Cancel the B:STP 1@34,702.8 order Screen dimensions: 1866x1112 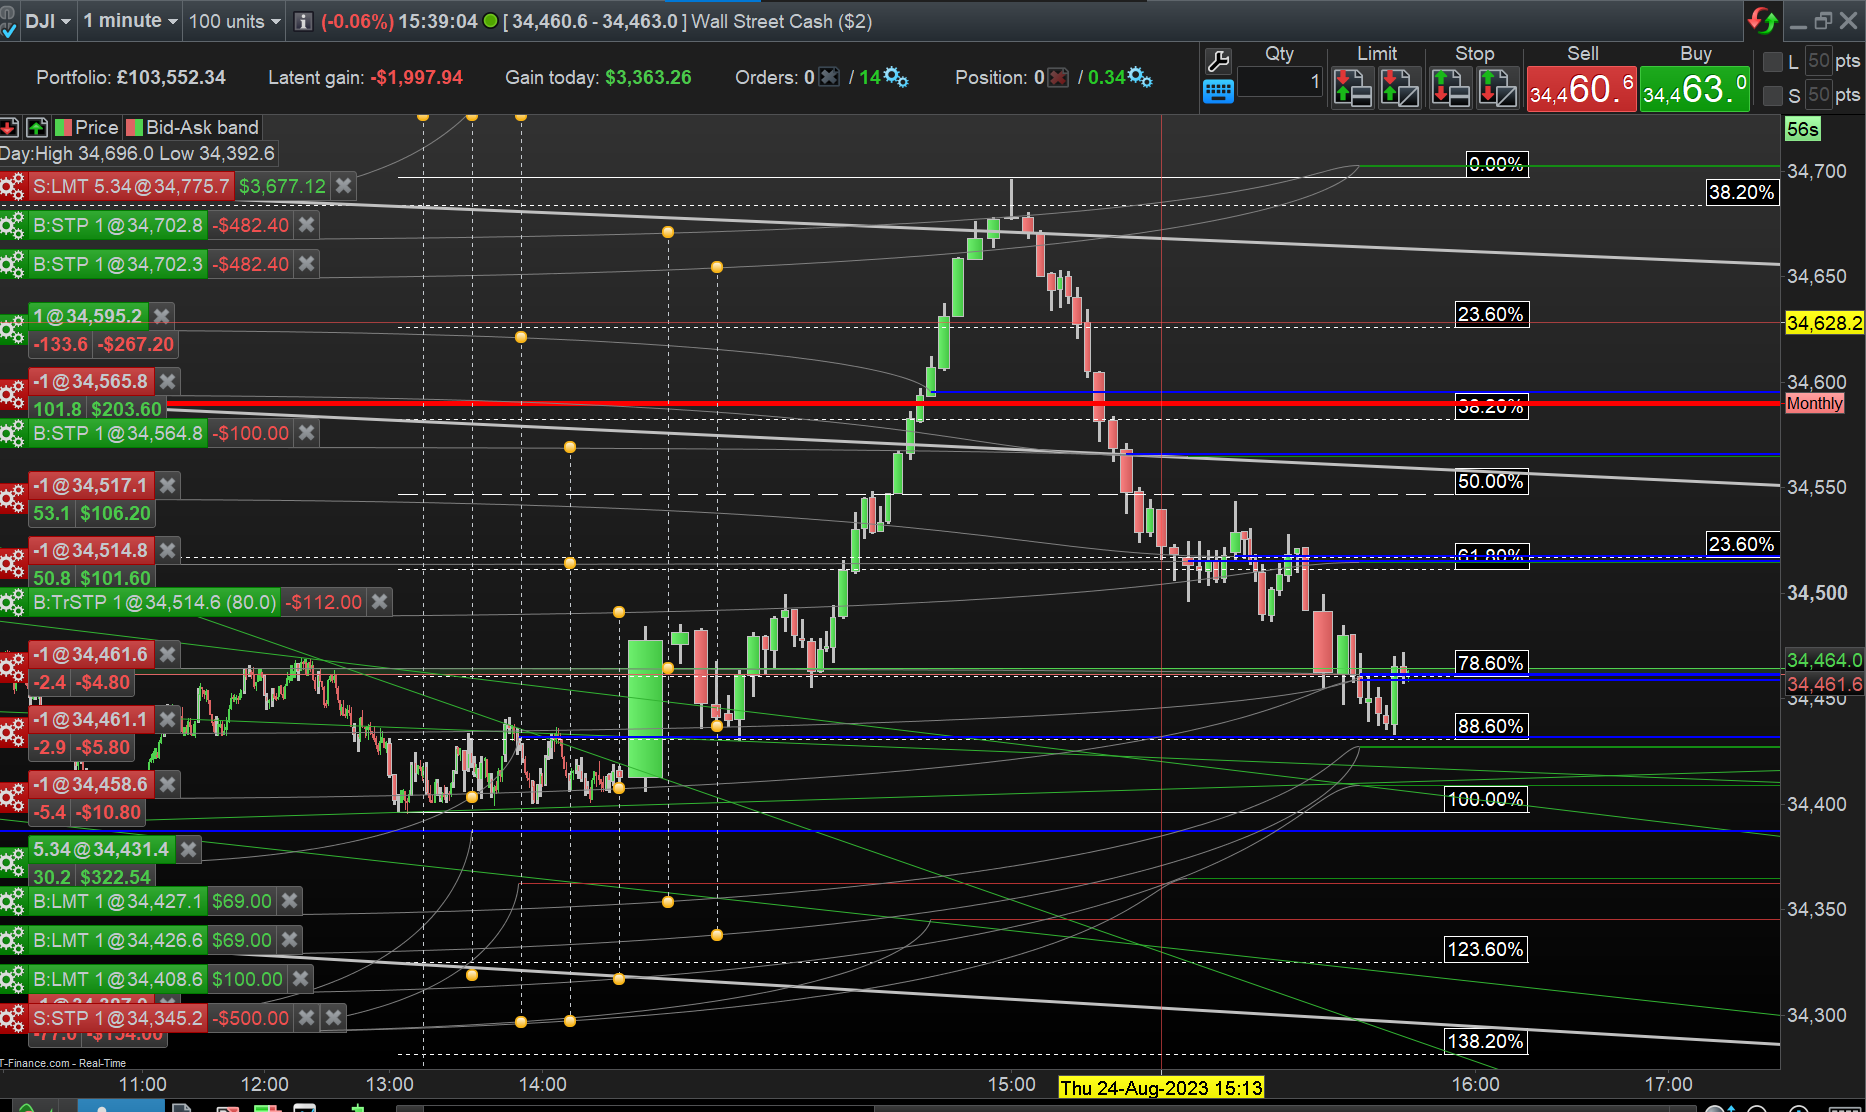[x=307, y=225]
